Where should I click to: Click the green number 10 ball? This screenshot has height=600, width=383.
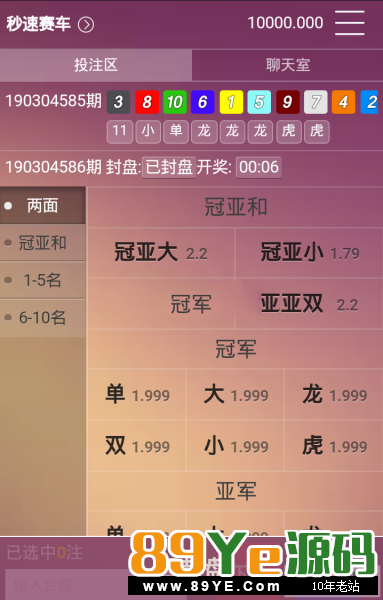pyautogui.click(x=175, y=102)
